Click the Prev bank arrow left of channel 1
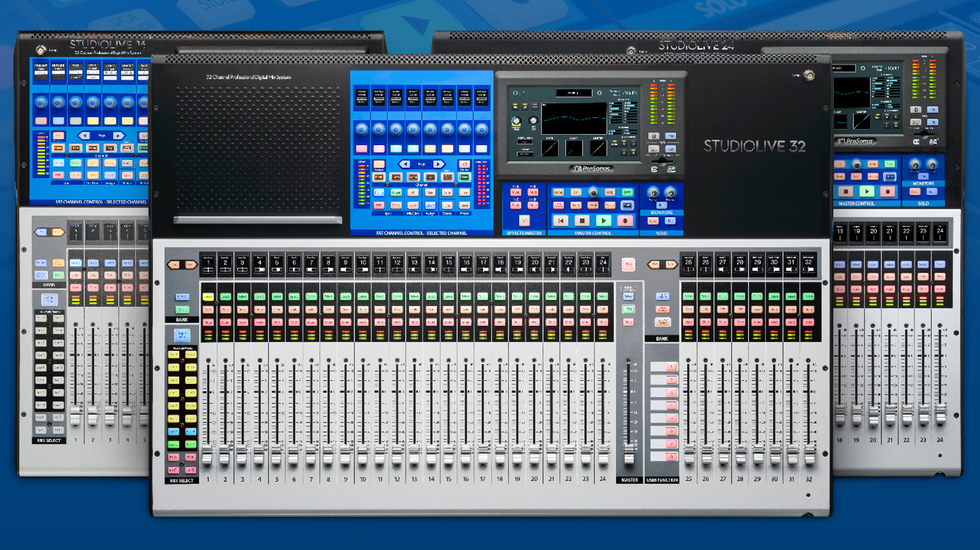This screenshot has width=980, height=550. (174, 264)
